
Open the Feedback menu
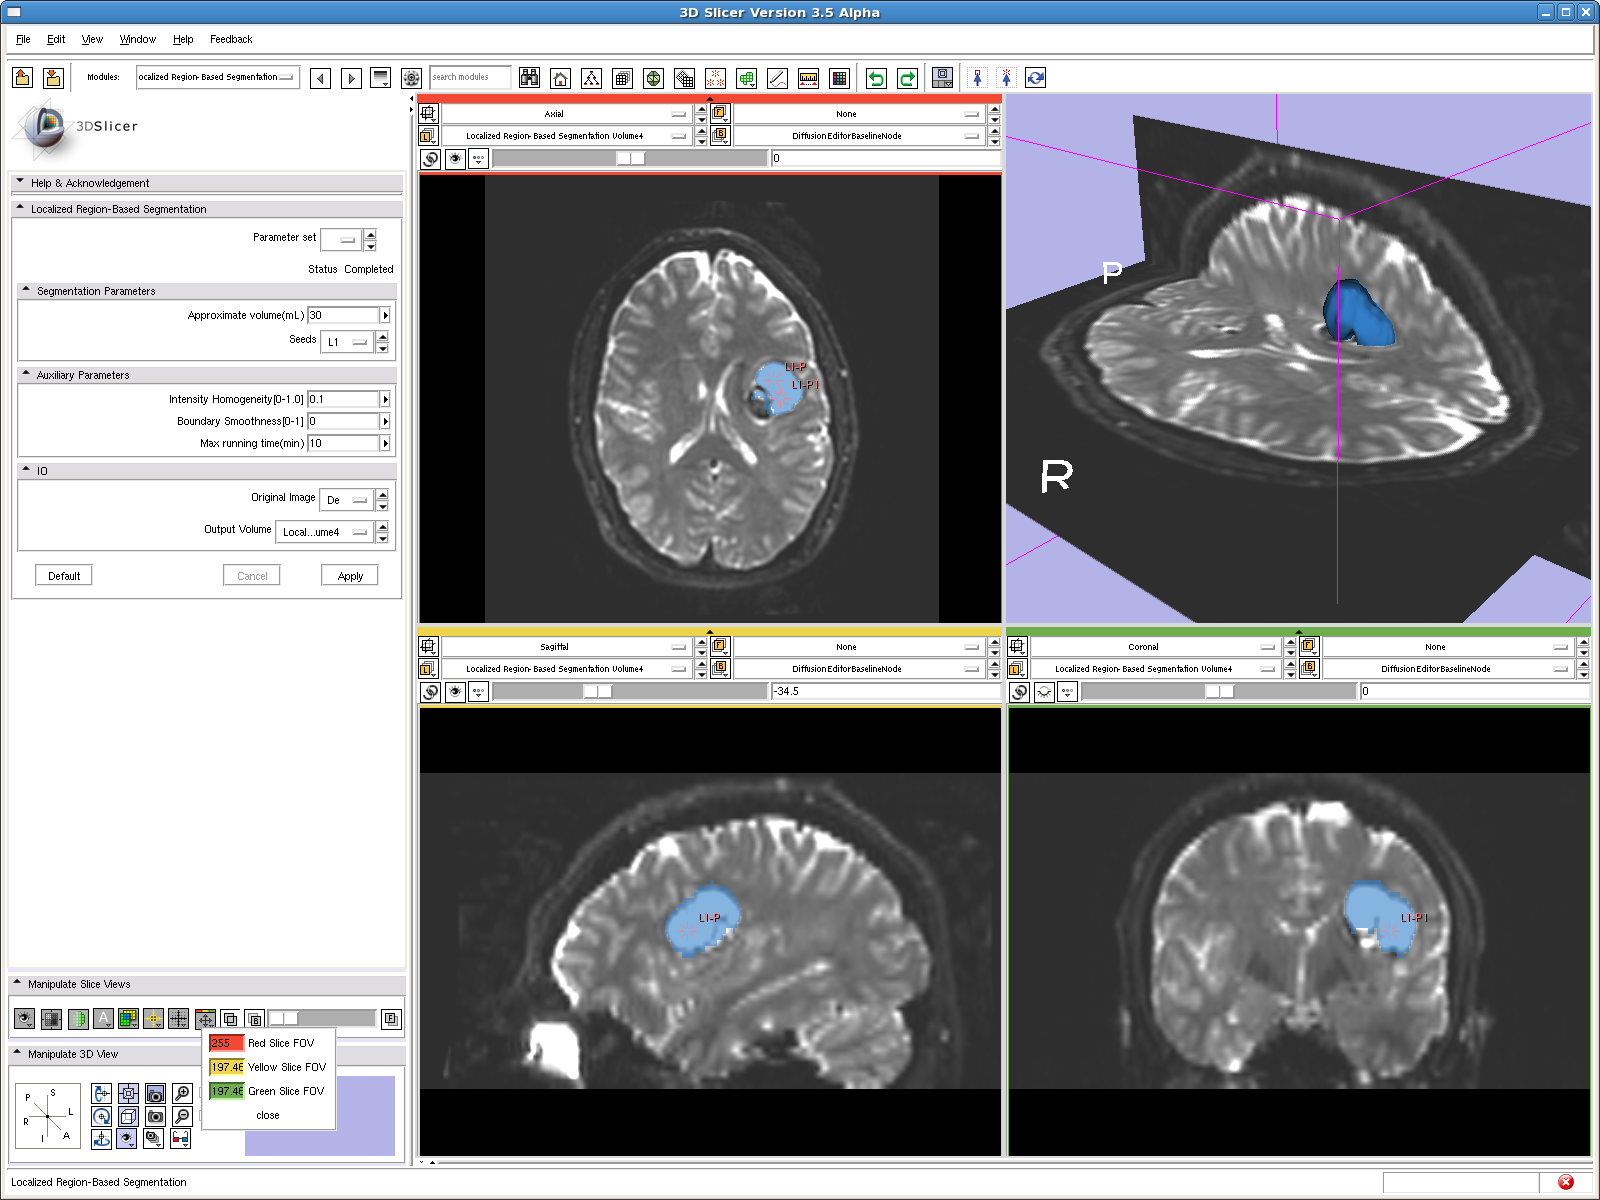[x=231, y=39]
